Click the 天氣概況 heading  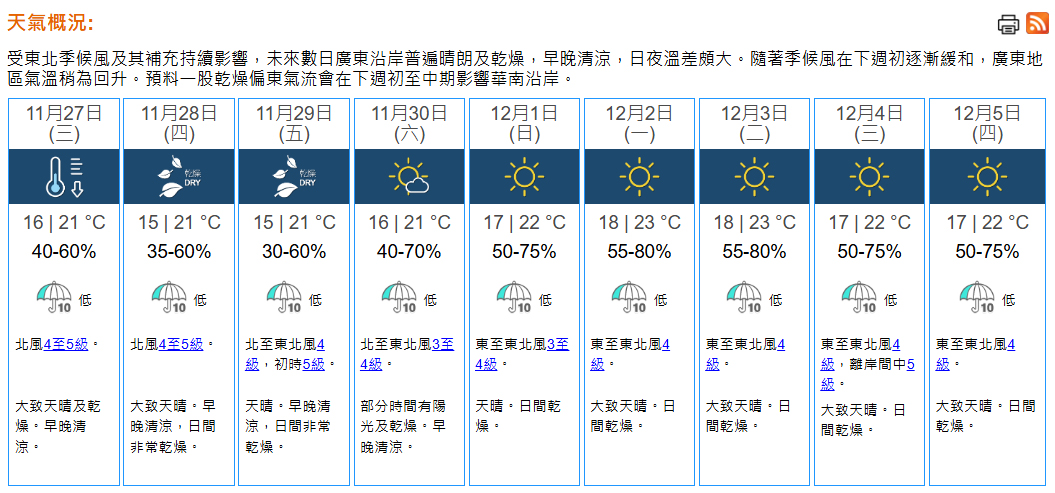point(50,23)
